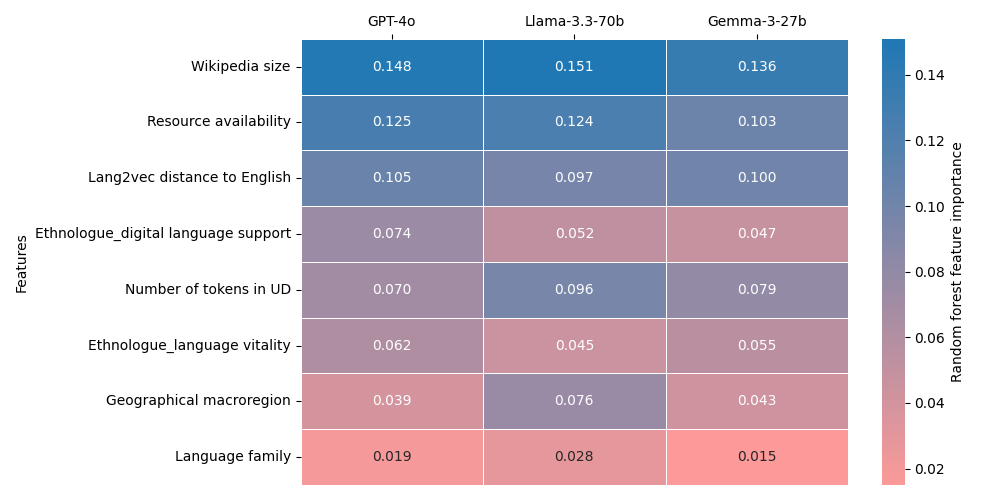This screenshot has width=1000, height=500.
Task: Select the 0.14 colorbar tick label
Action: point(929,75)
